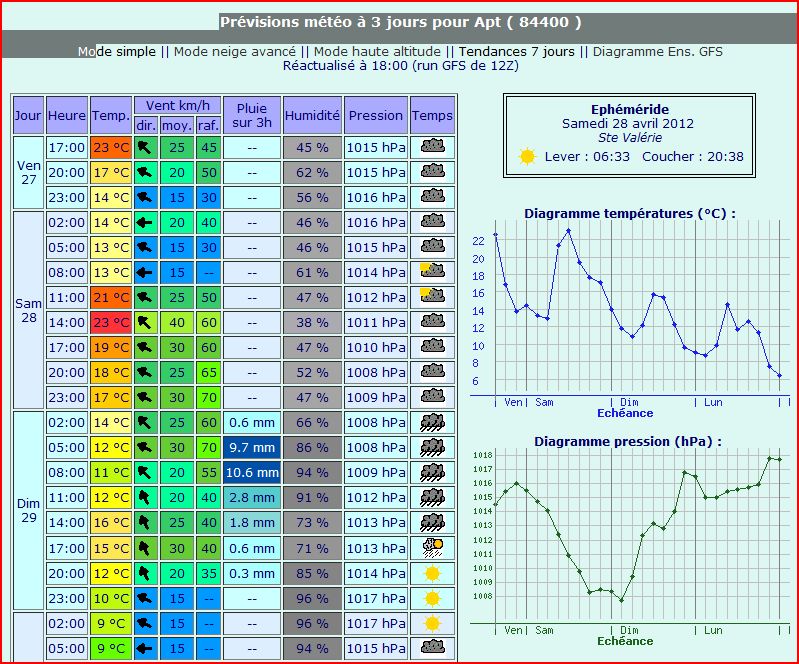Click the Ephéméride sun icon
The image size is (799, 664).
(x=527, y=156)
